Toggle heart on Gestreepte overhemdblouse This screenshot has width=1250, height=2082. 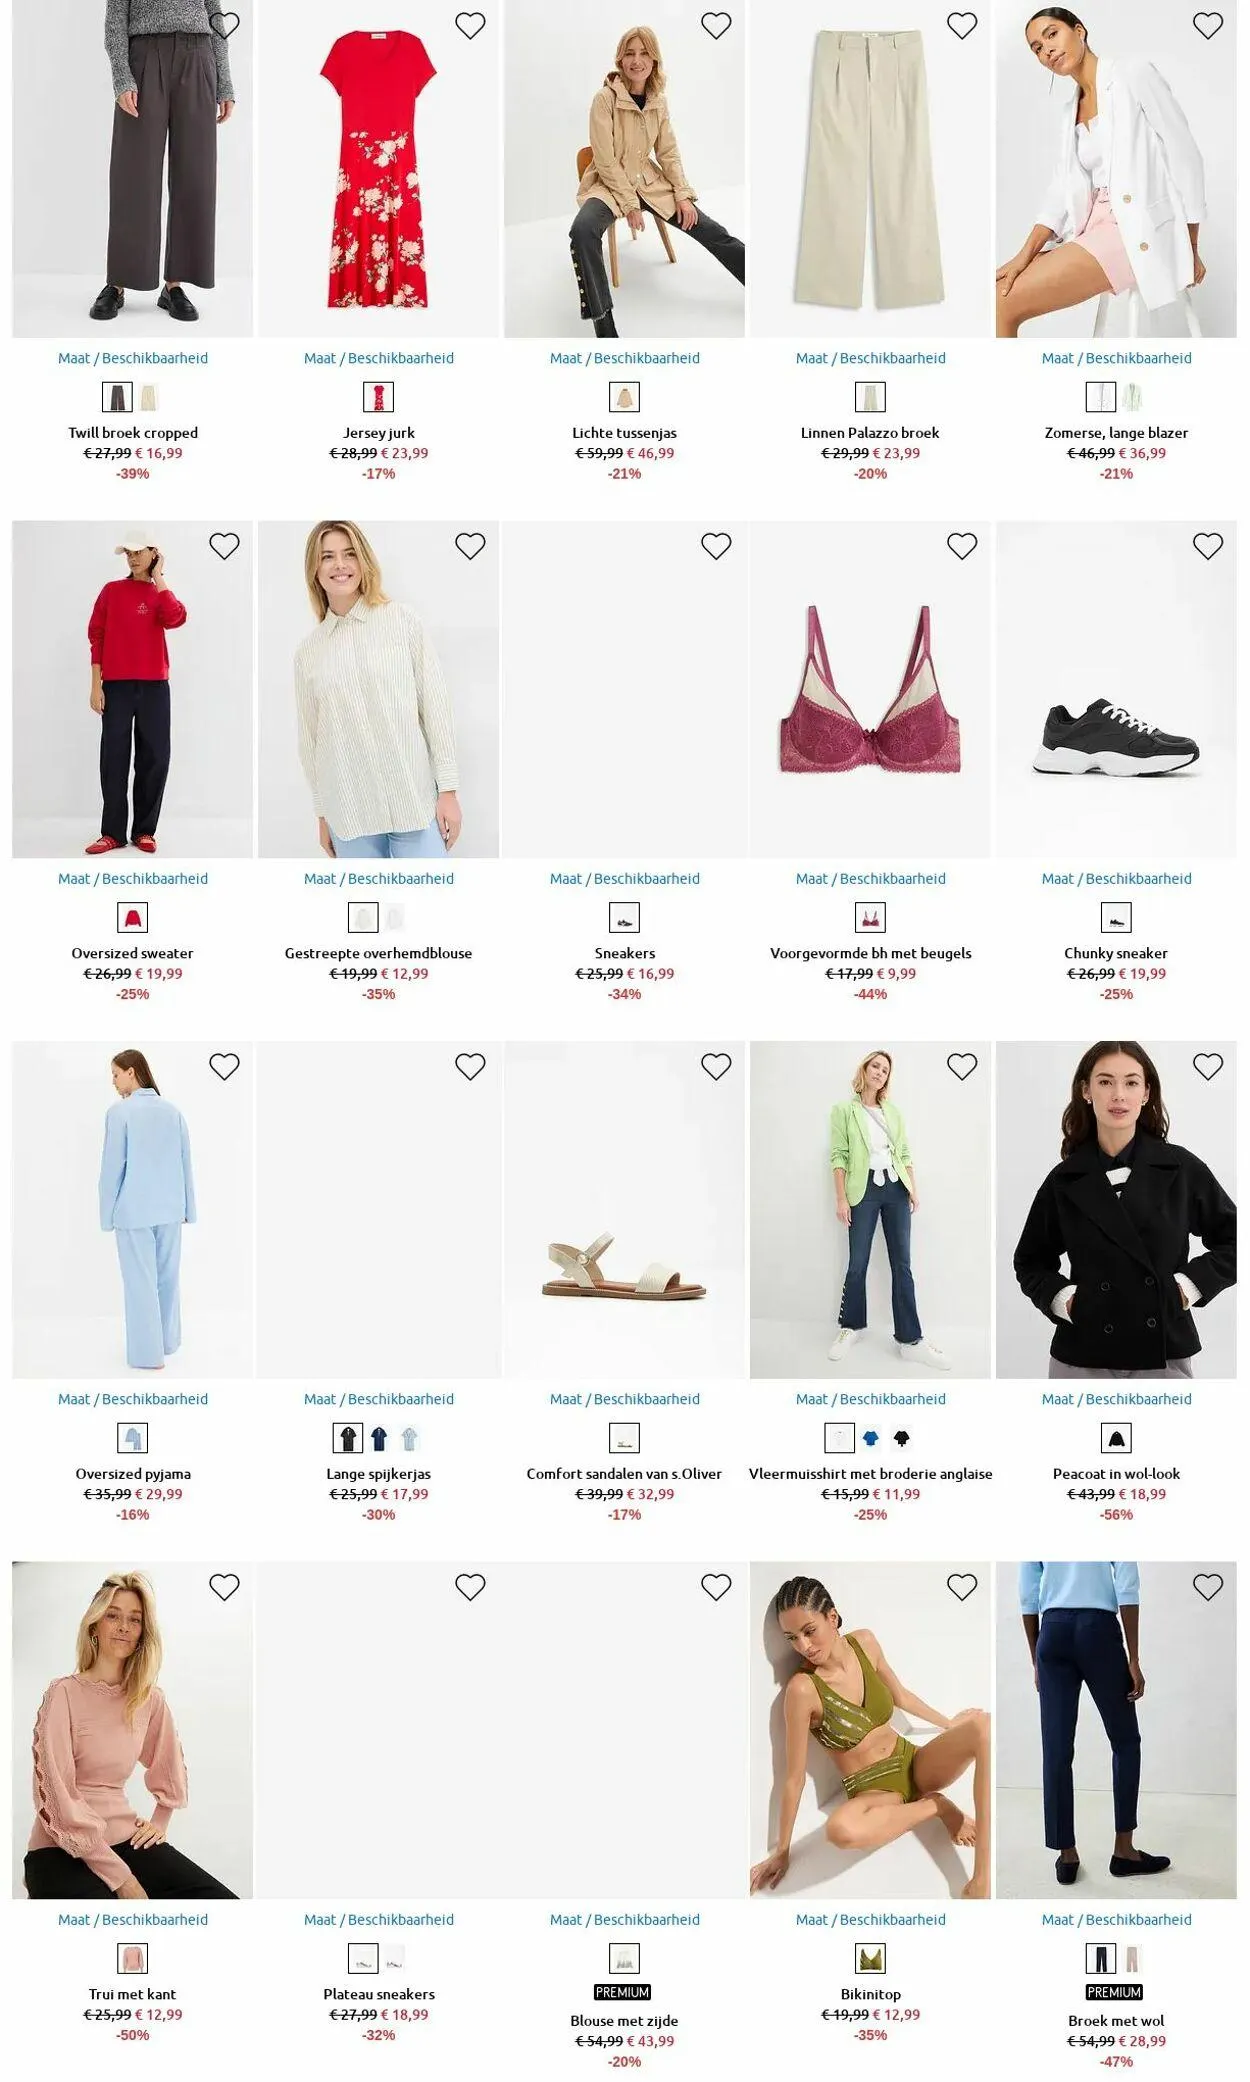pos(470,546)
